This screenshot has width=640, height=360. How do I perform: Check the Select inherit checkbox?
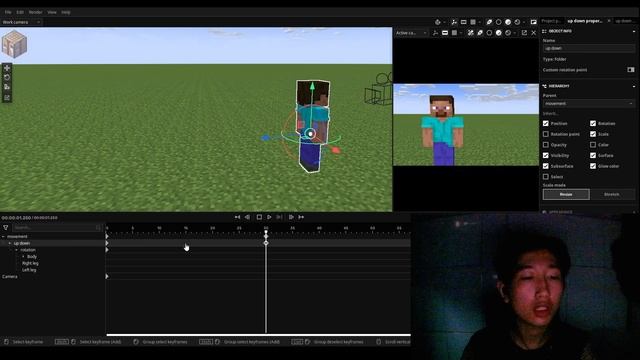[546, 177]
